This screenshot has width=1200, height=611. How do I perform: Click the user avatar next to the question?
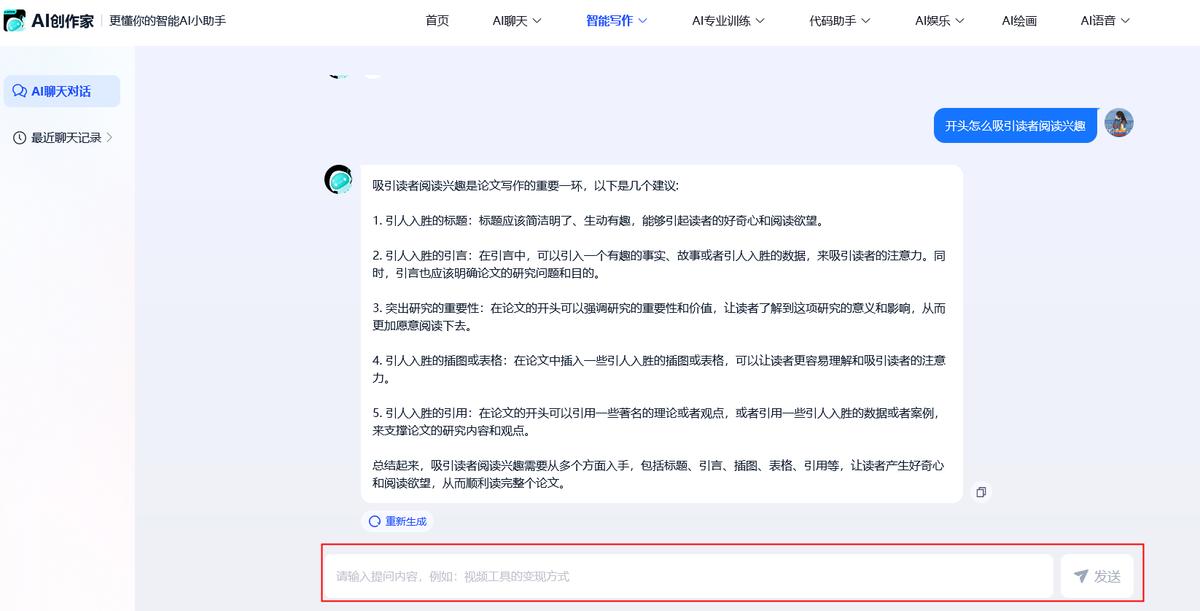(1118, 124)
